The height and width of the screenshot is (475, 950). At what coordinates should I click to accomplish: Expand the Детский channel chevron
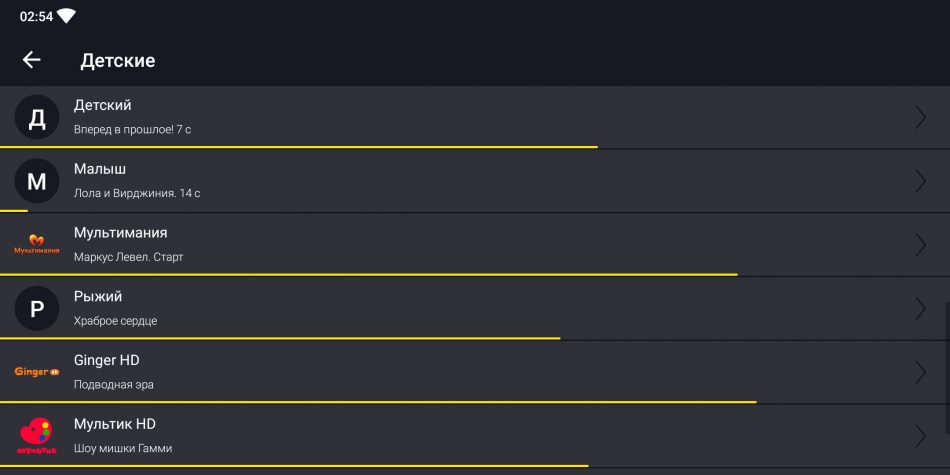pyautogui.click(x=920, y=118)
